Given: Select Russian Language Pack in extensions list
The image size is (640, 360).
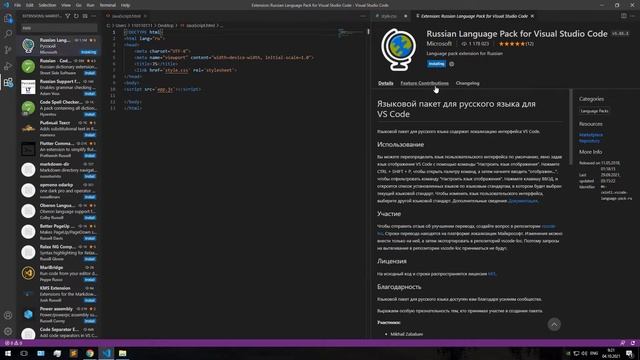Looking at the screenshot, I should pyautogui.click(x=59, y=46).
